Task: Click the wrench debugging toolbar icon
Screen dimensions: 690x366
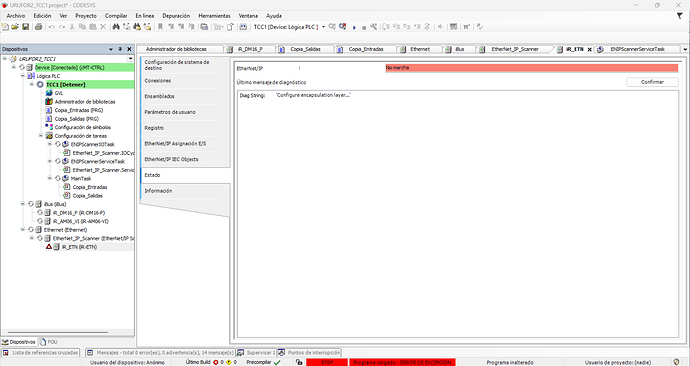Action: pos(374,27)
